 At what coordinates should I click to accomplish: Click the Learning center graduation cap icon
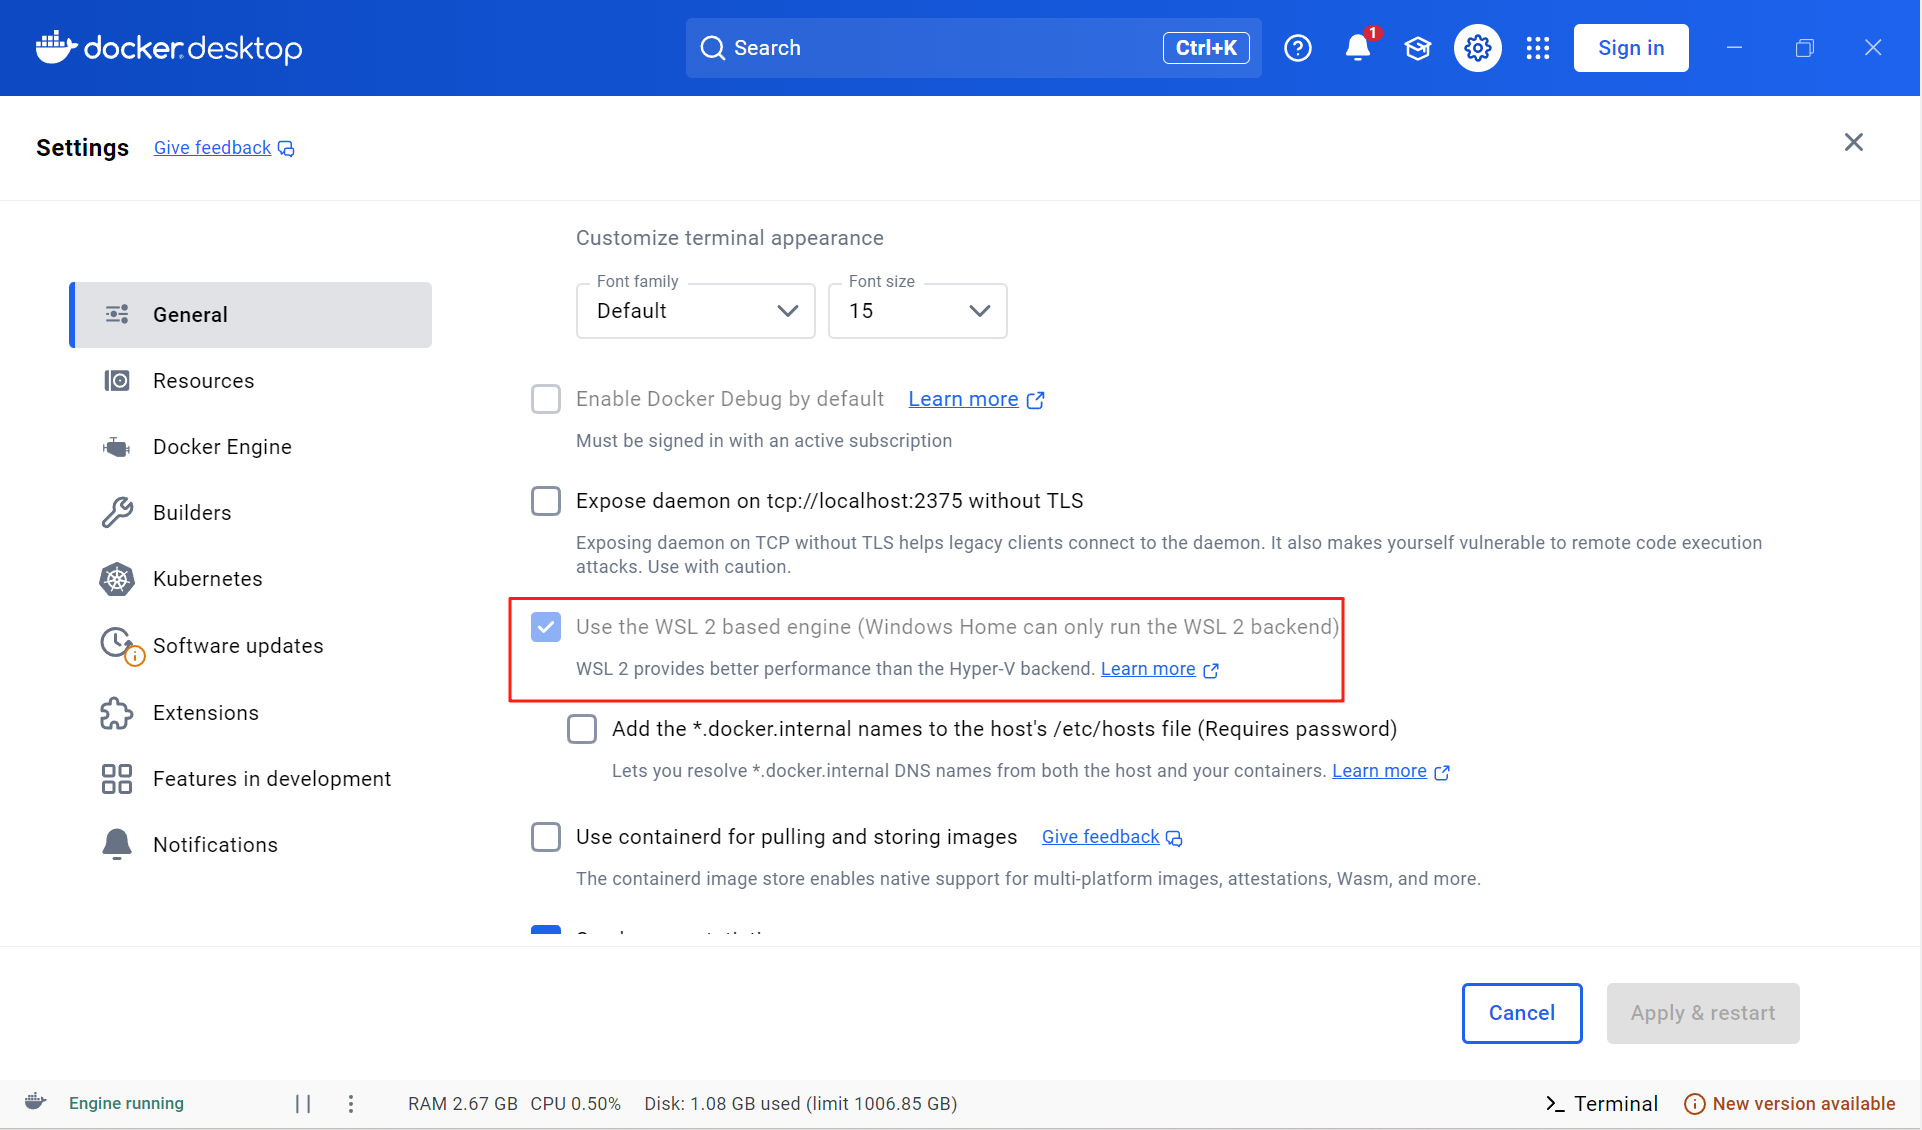point(1417,48)
